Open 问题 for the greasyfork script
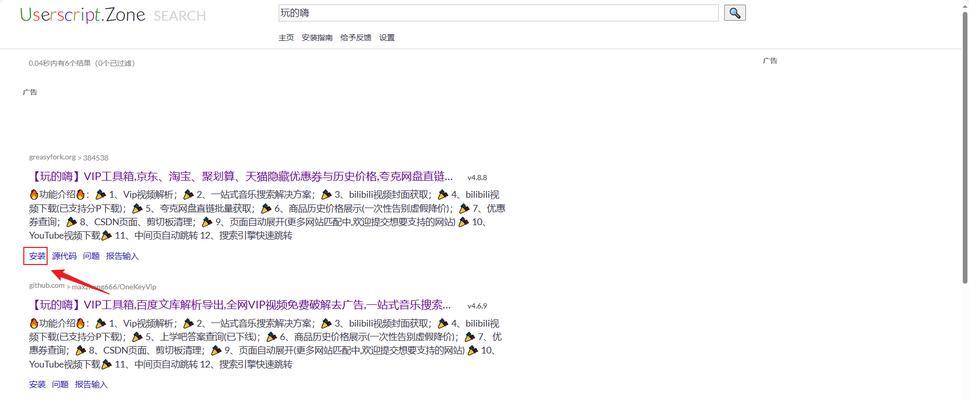Image resolution: width=969 pixels, height=400 pixels. 91,256
